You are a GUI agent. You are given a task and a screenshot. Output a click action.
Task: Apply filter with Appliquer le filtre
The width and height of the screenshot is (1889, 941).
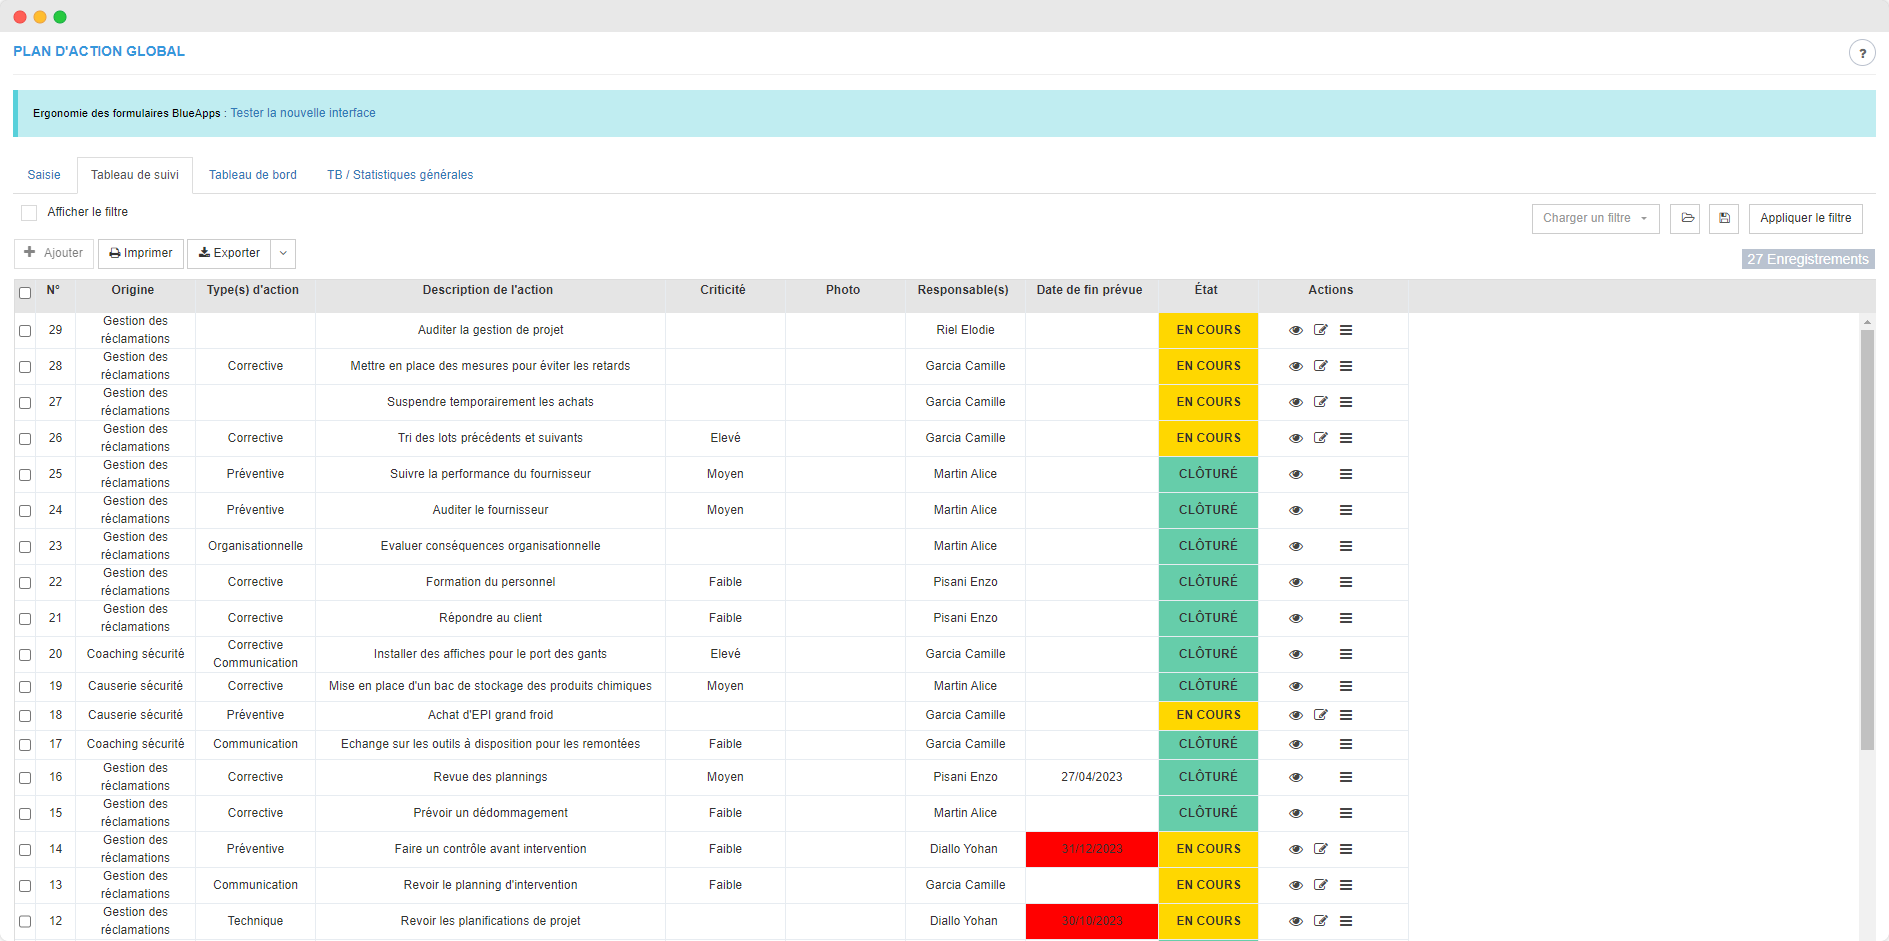[1805, 218]
